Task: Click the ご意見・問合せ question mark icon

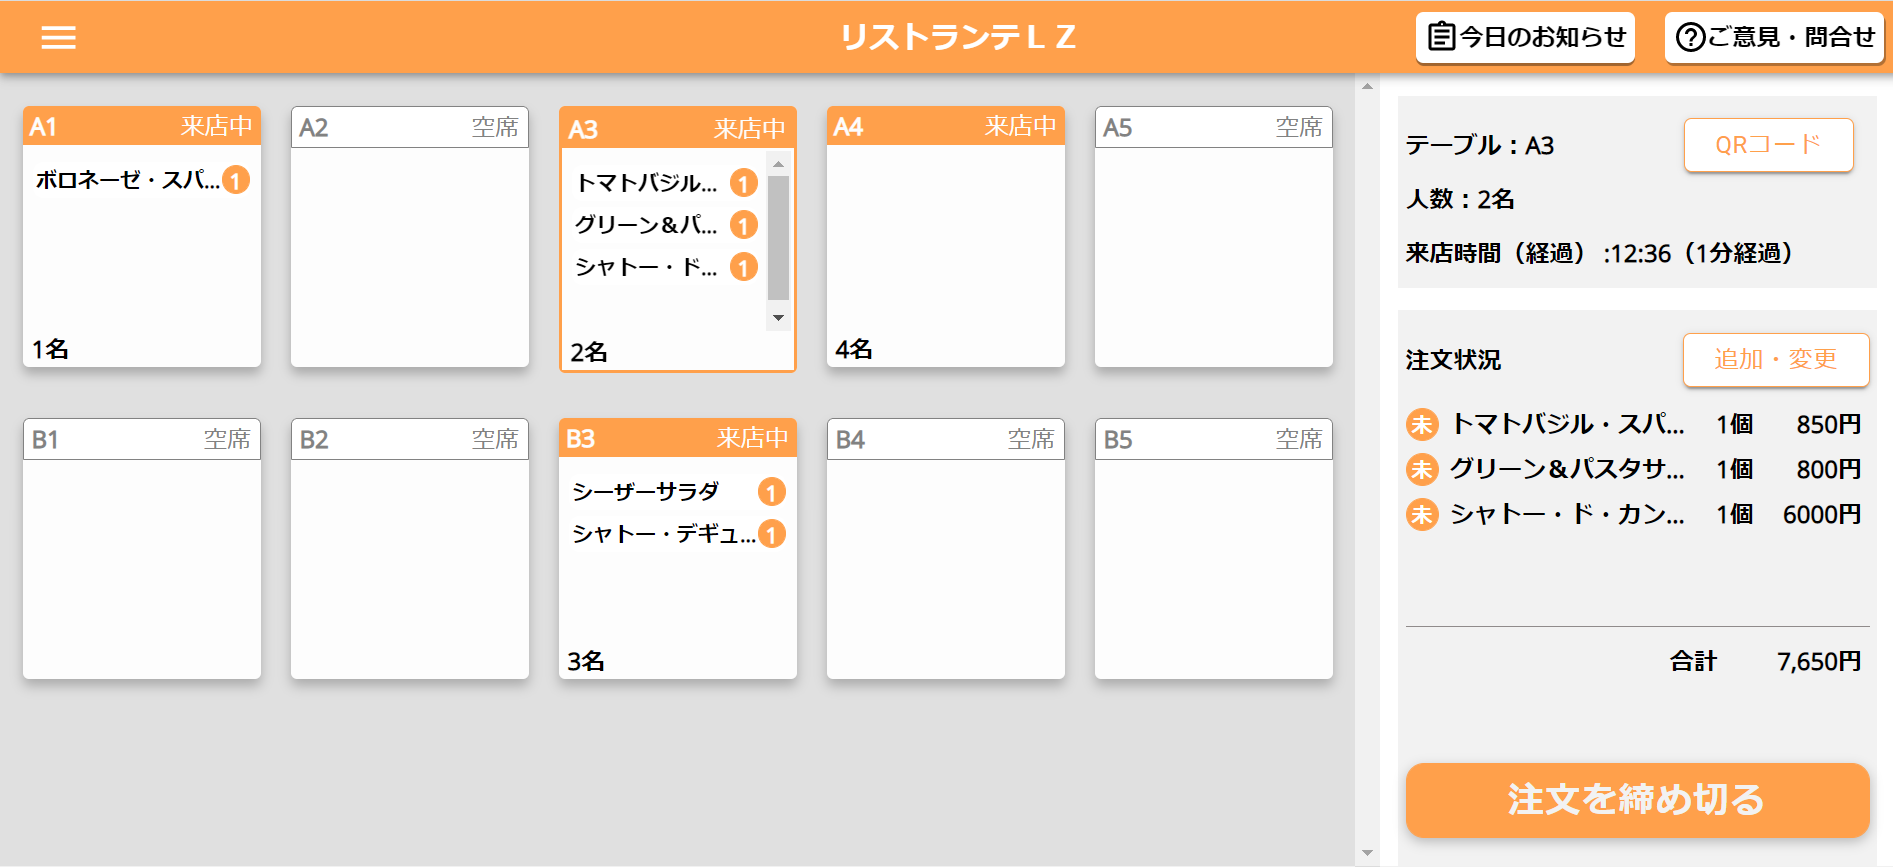Action: coord(1689,37)
